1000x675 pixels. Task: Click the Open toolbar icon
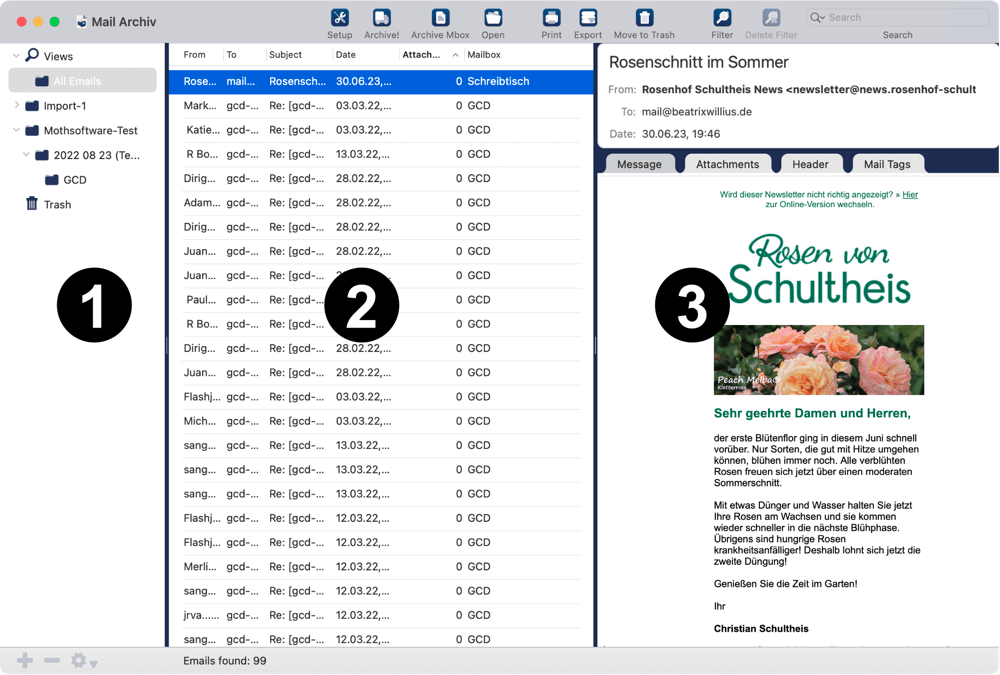(493, 18)
